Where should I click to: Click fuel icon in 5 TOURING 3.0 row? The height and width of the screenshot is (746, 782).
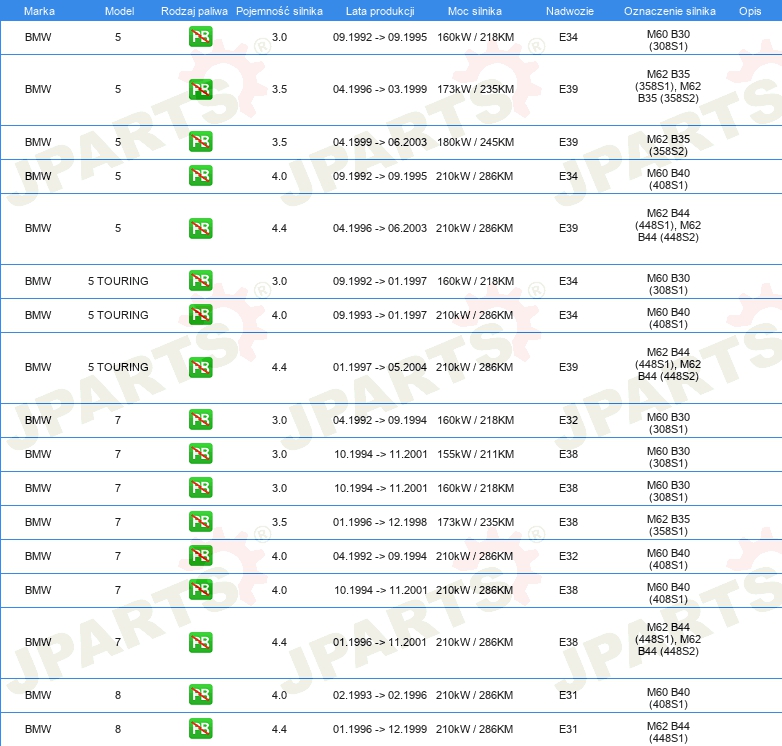(x=200, y=281)
